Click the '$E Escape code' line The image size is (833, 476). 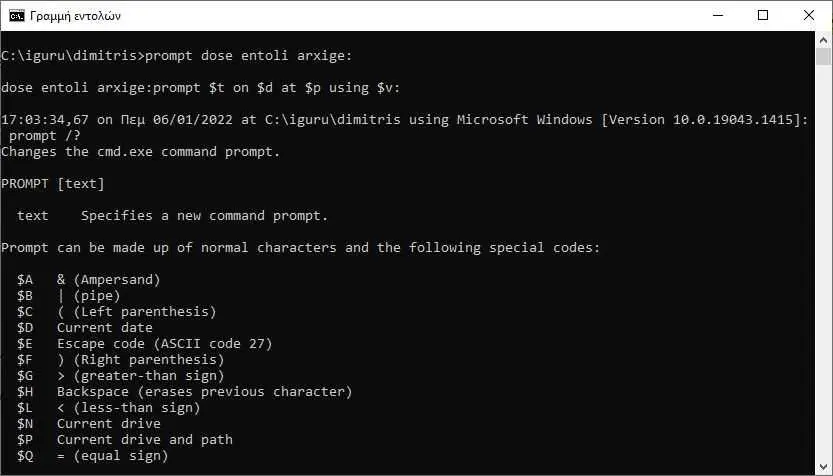click(x=144, y=344)
